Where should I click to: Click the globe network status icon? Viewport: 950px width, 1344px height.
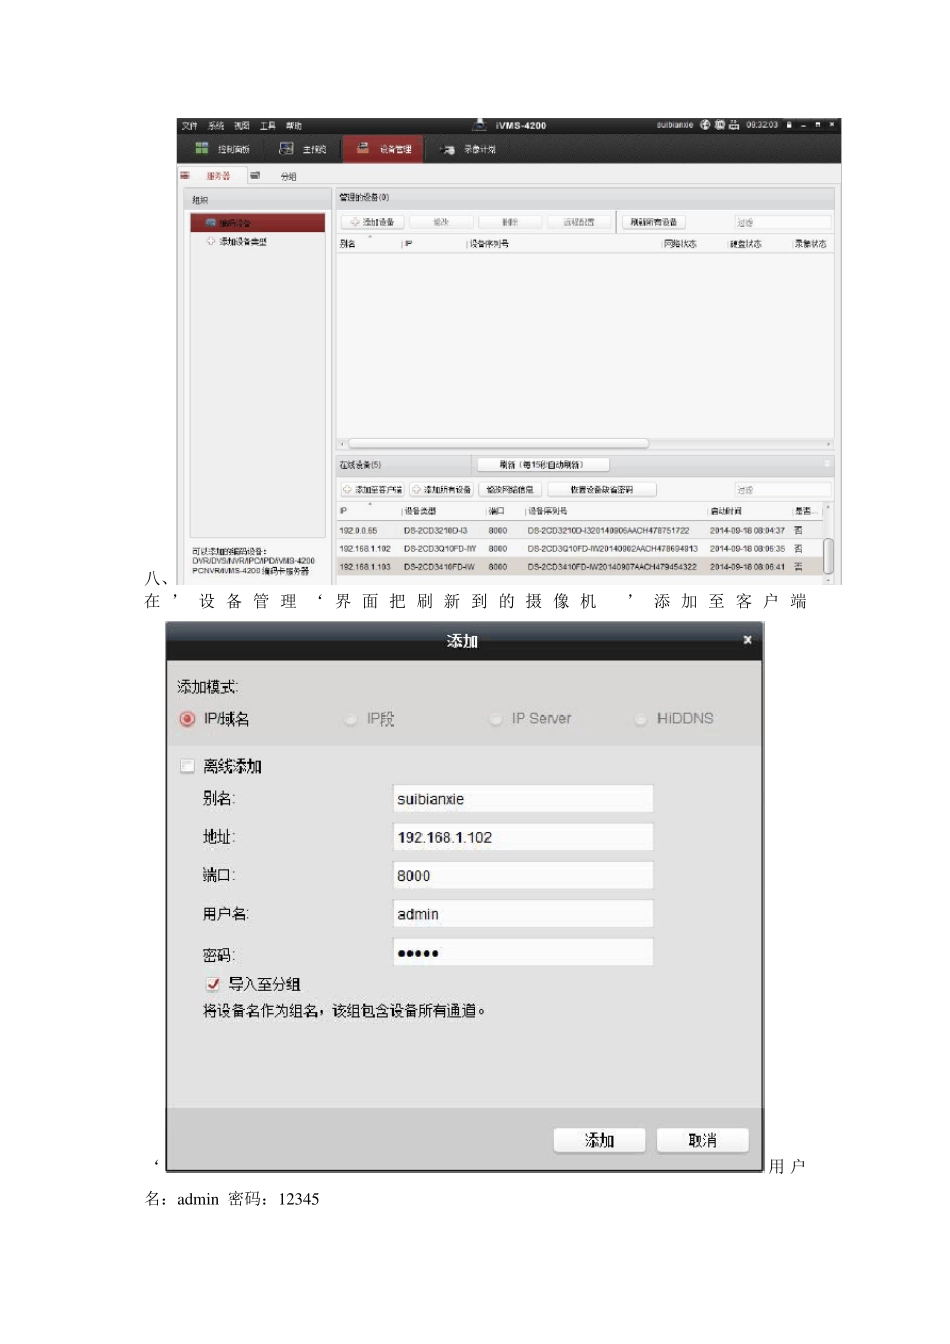tap(705, 125)
